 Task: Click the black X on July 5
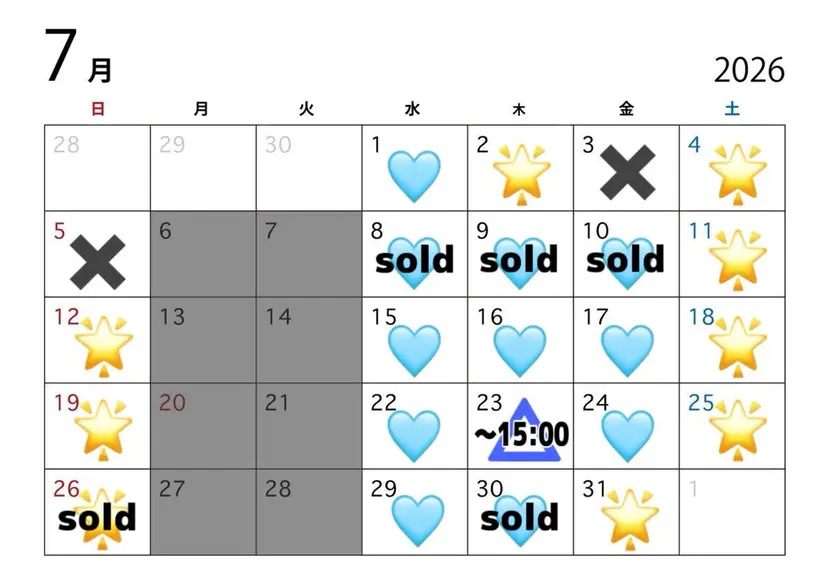pos(98,262)
